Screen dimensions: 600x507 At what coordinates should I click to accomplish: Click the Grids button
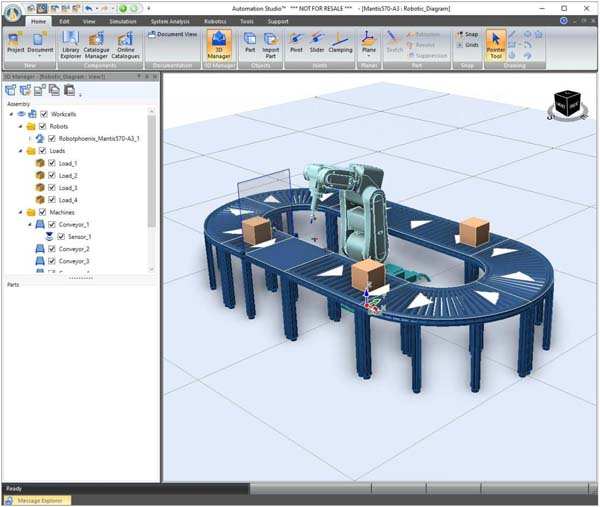point(467,45)
